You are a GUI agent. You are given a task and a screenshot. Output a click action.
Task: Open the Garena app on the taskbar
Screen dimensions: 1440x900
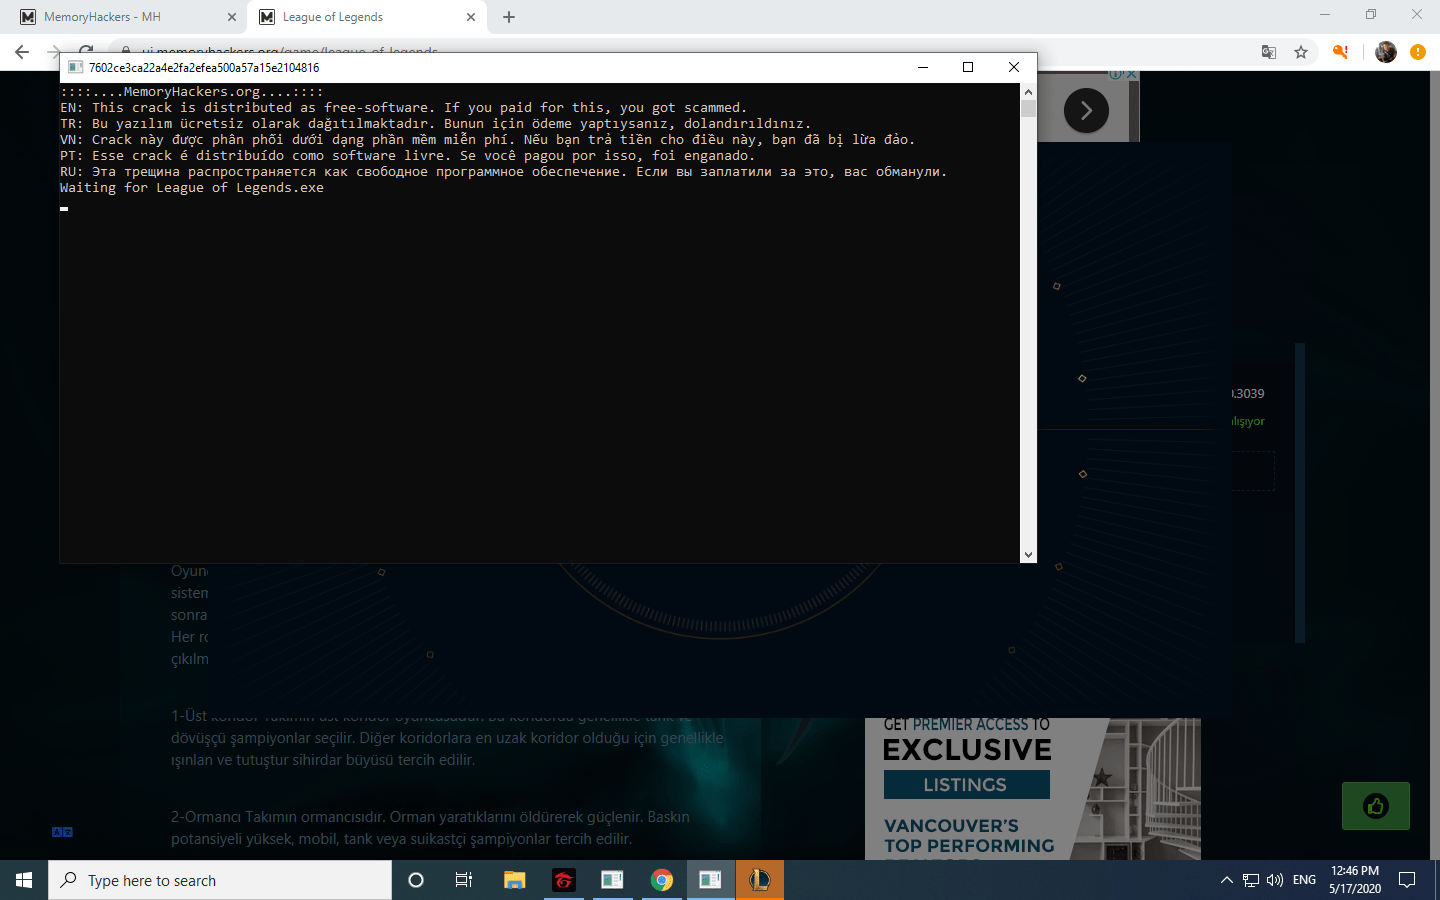(563, 880)
